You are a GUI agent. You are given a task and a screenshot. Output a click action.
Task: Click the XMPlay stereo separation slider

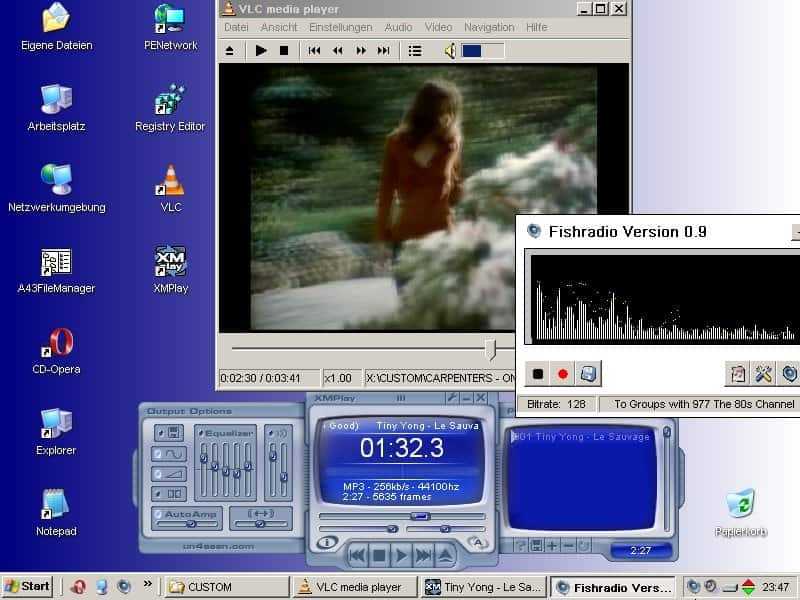261,524
